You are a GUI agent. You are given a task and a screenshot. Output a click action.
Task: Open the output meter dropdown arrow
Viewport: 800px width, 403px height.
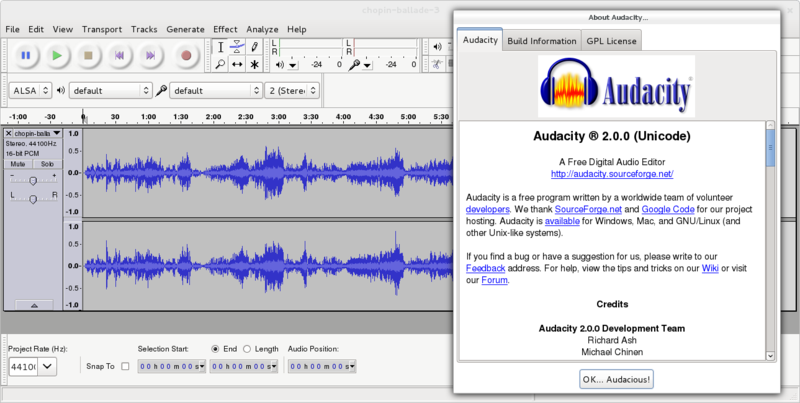tap(292, 65)
